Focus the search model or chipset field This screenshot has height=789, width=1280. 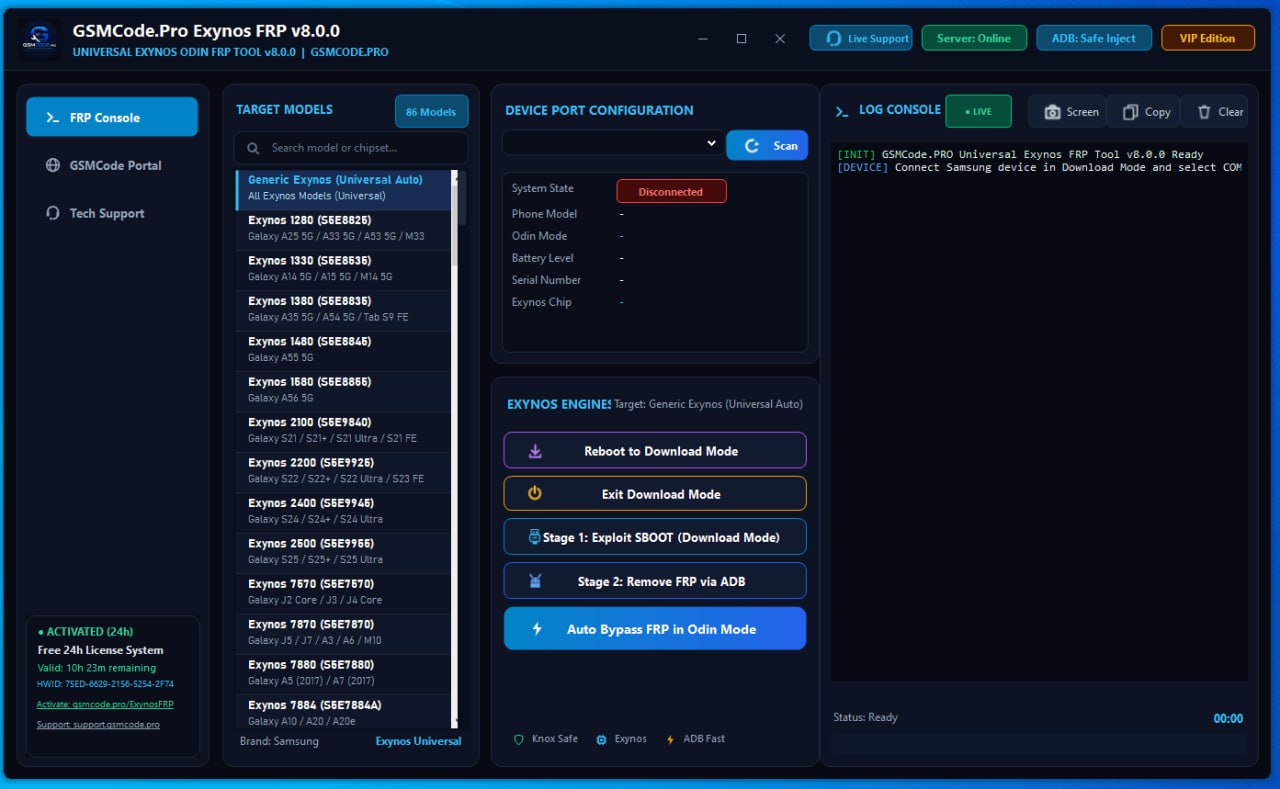coord(351,148)
